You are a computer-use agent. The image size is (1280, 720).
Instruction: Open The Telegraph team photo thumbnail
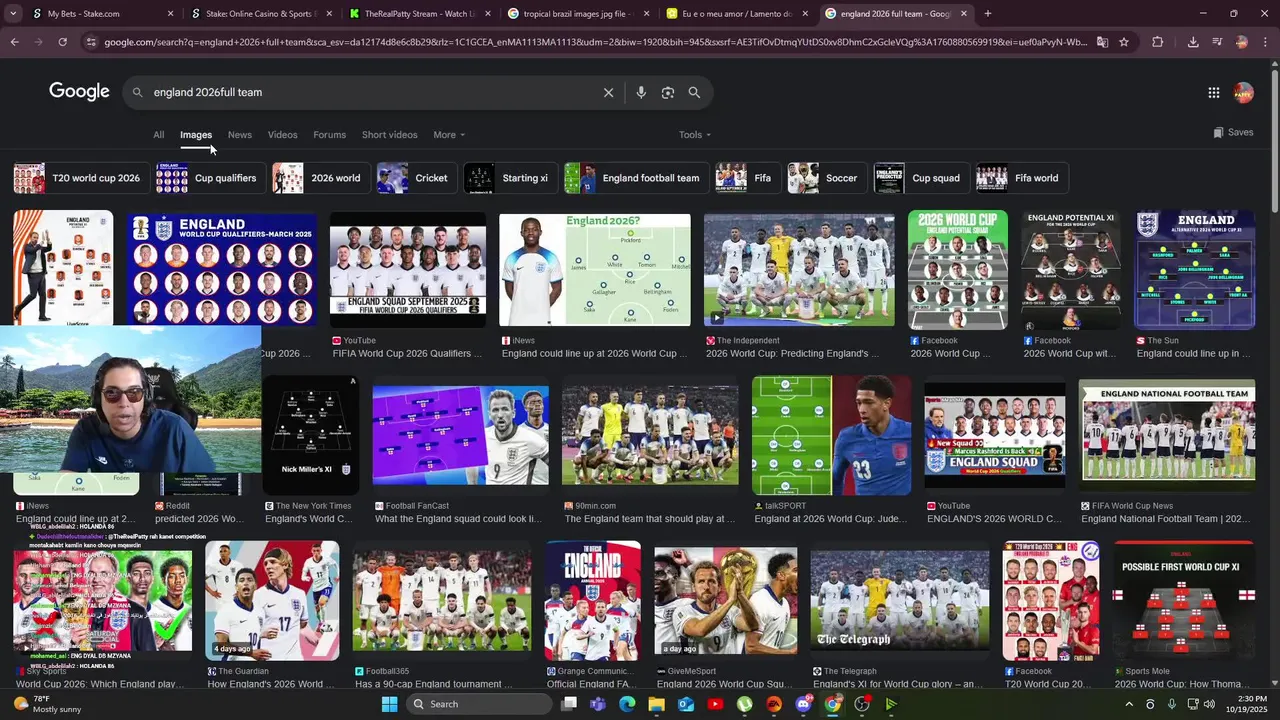[900, 600]
